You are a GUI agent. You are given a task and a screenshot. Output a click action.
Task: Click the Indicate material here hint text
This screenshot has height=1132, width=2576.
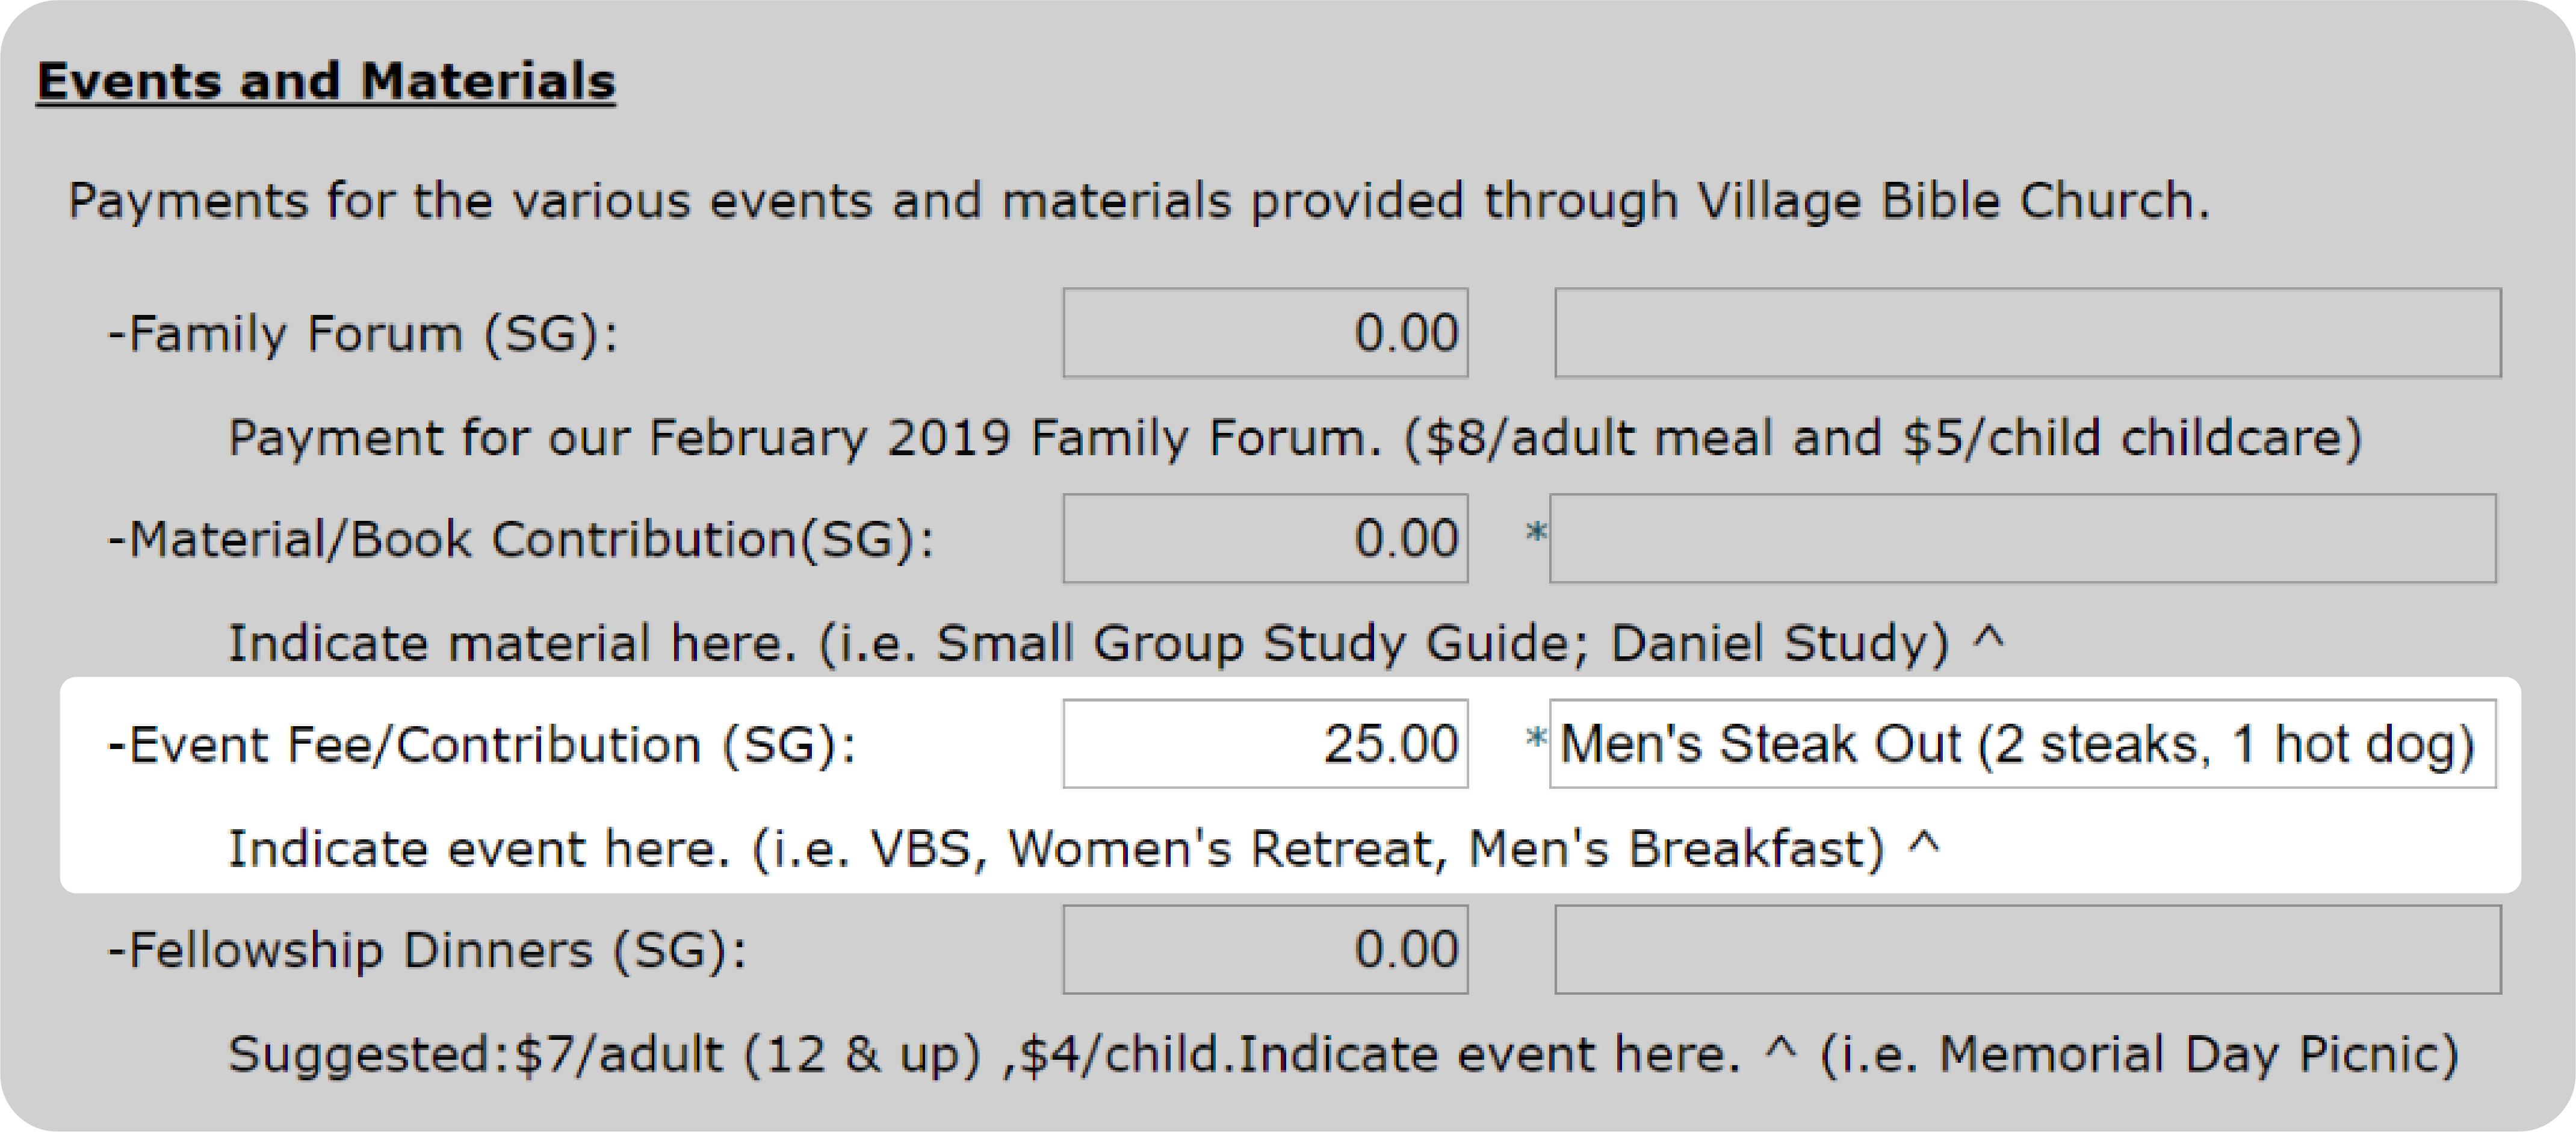[1116, 643]
